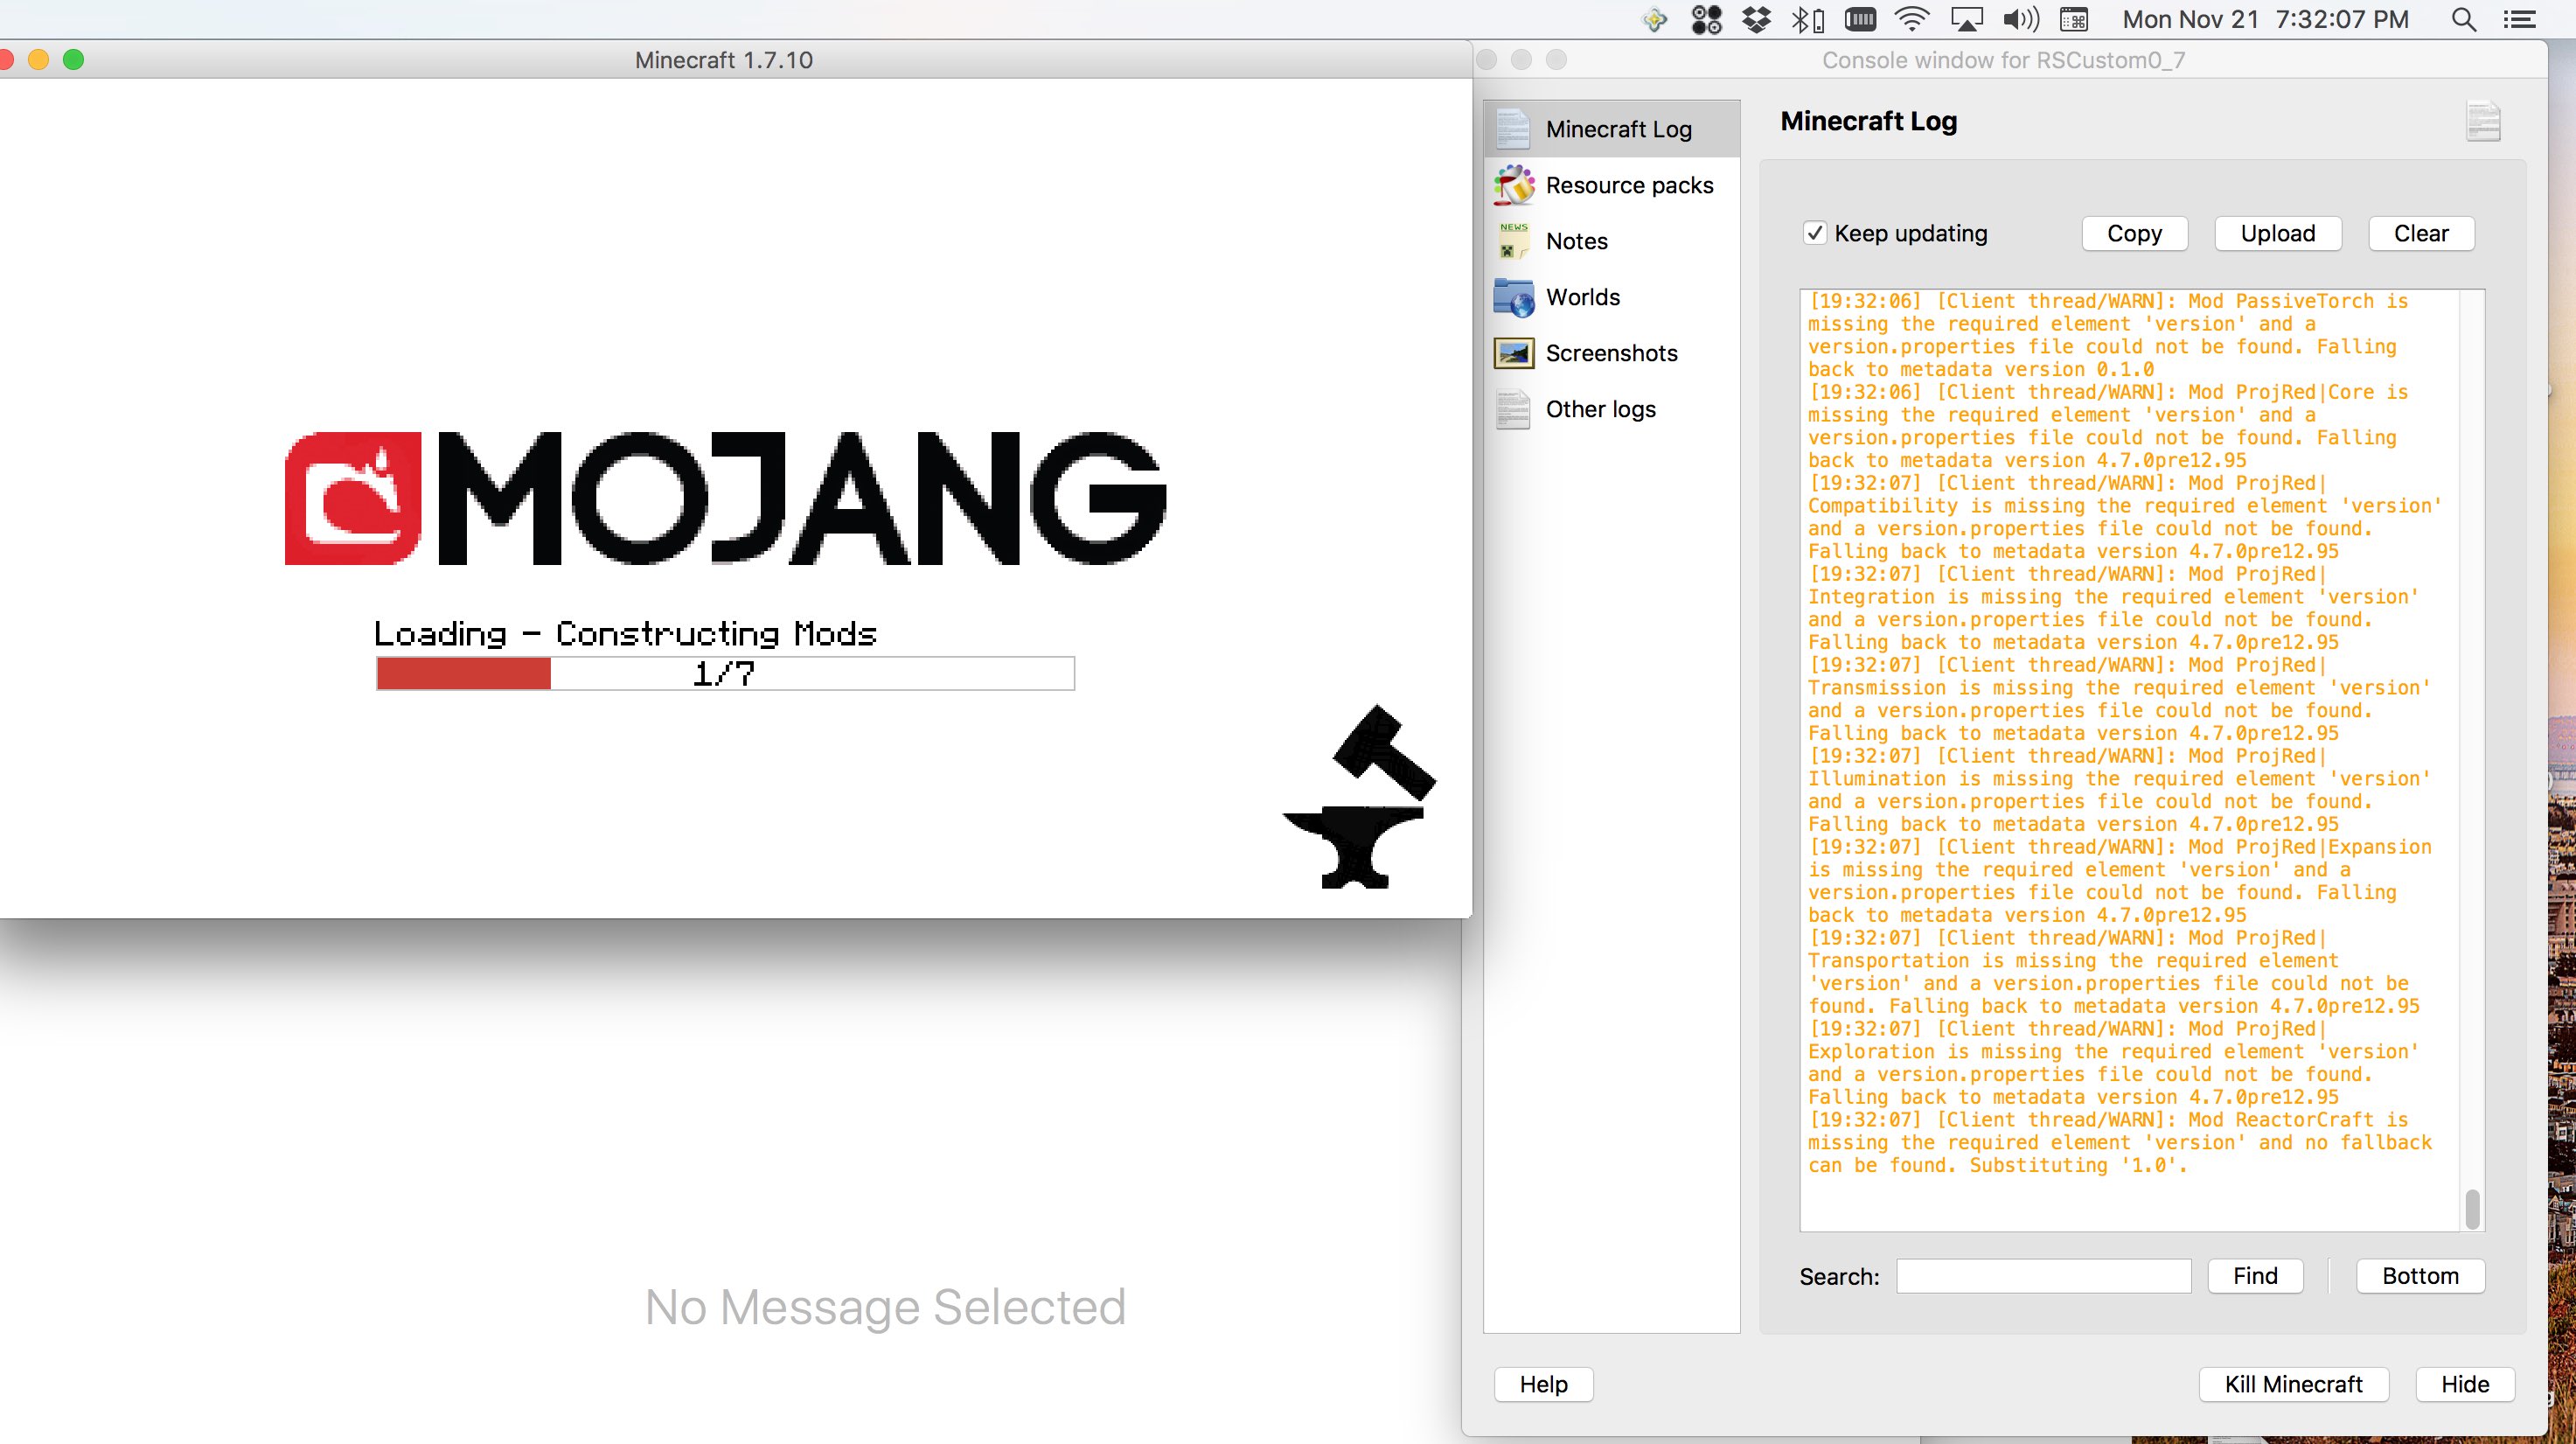Open the Resource packs section
The width and height of the screenshot is (2576, 1444).
1628,185
